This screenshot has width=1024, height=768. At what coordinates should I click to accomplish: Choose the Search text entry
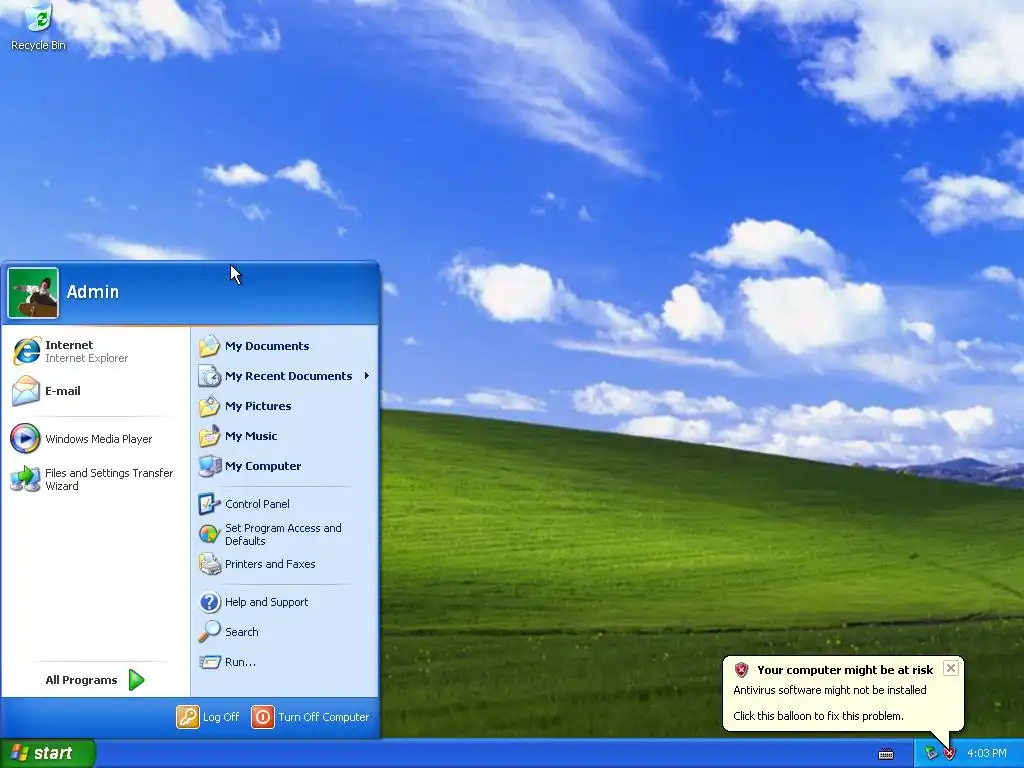(242, 632)
